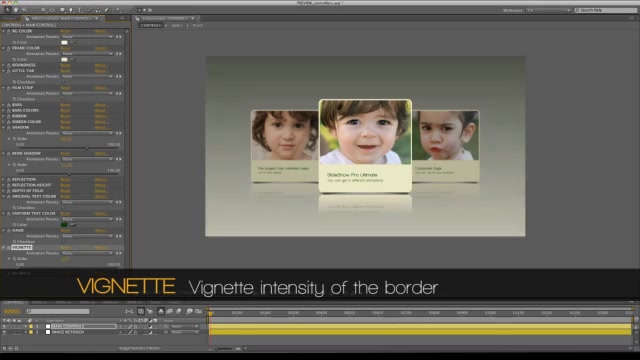
Task: Hide the MAIN CONTROLS layer eye
Action: 4,327
